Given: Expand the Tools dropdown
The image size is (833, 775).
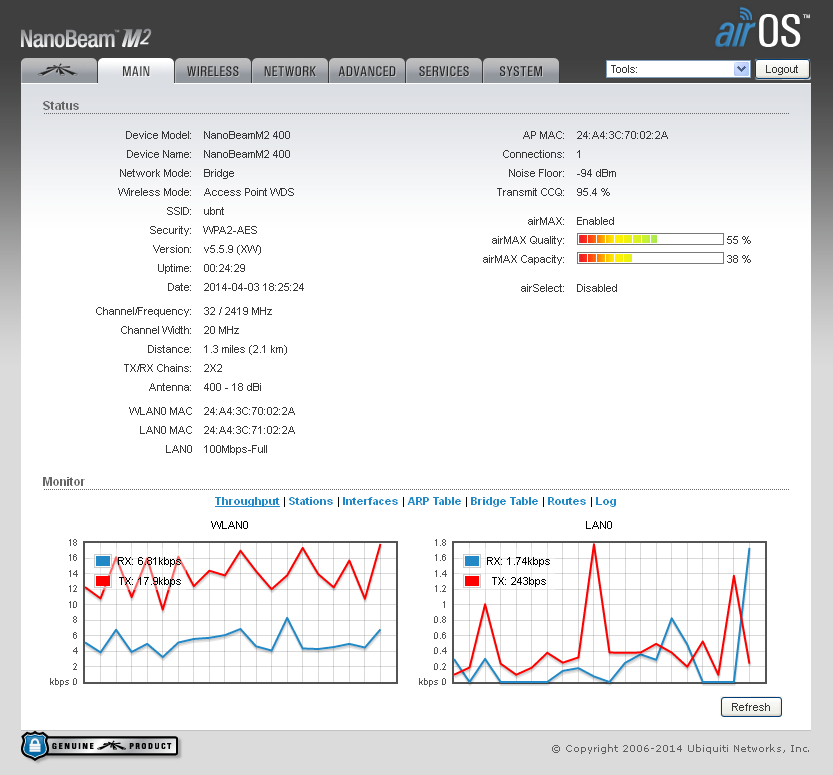Looking at the screenshot, I should point(678,69).
